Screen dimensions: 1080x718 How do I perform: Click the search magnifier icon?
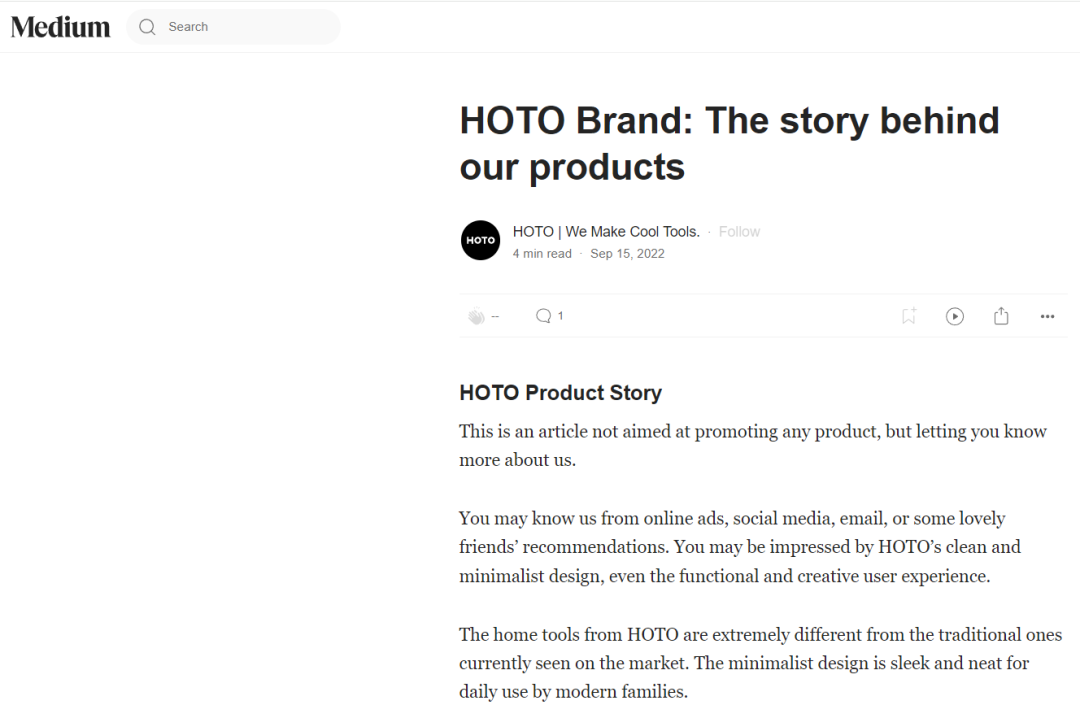point(147,27)
